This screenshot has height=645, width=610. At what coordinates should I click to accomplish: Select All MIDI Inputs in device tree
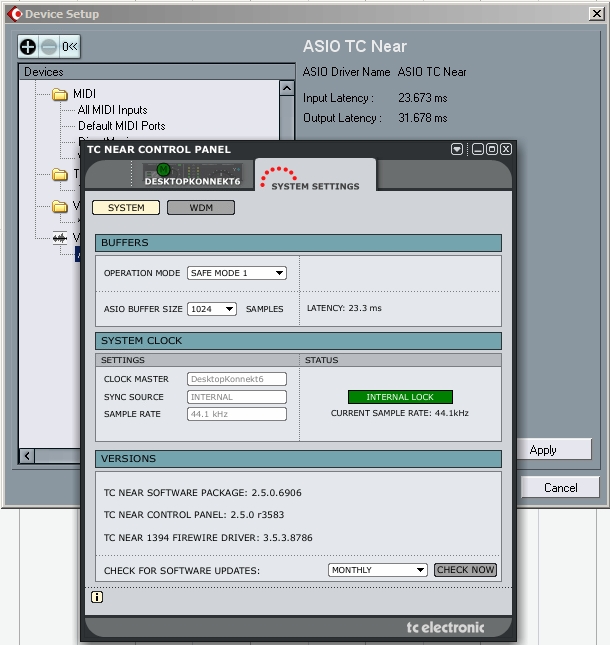112,110
